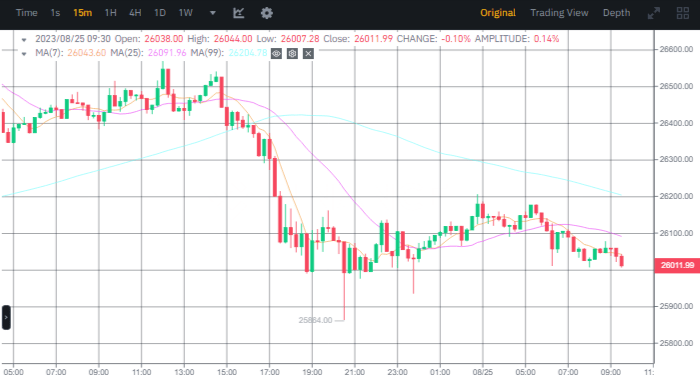Click the Open value 26038.00
The width and height of the screenshot is (700, 380).
pyautogui.click(x=163, y=39)
